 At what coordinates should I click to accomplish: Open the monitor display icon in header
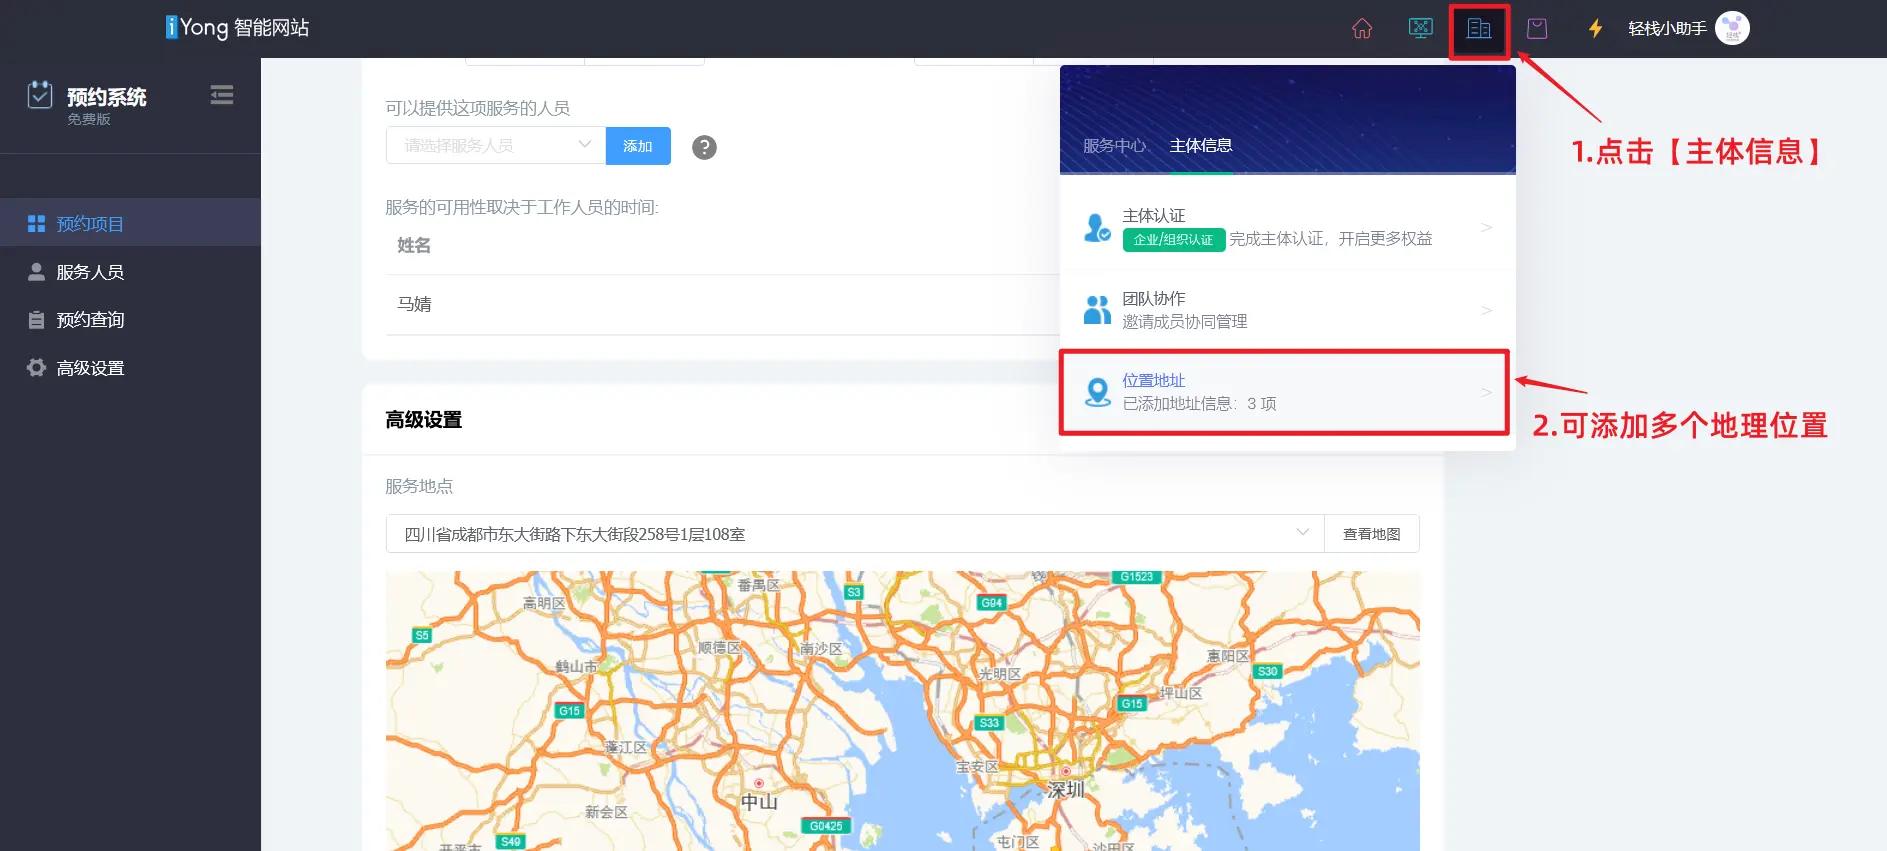(x=1420, y=29)
